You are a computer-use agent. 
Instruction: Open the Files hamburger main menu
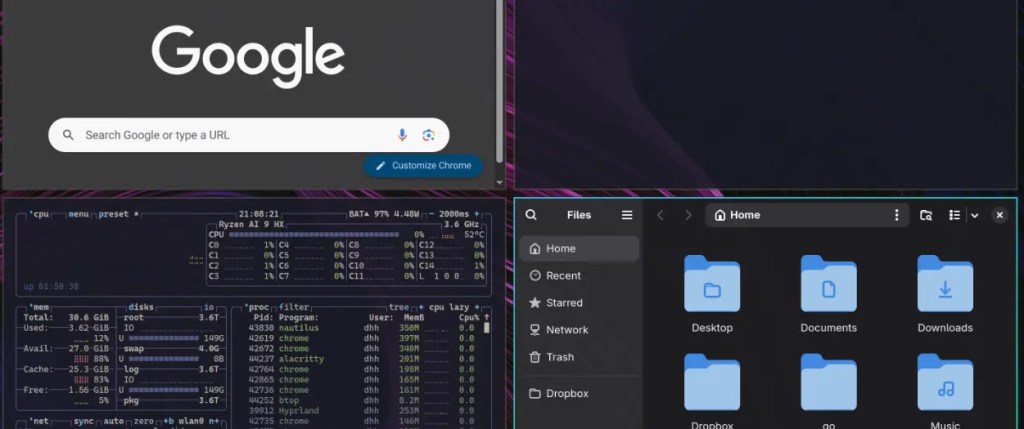click(627, 215)
